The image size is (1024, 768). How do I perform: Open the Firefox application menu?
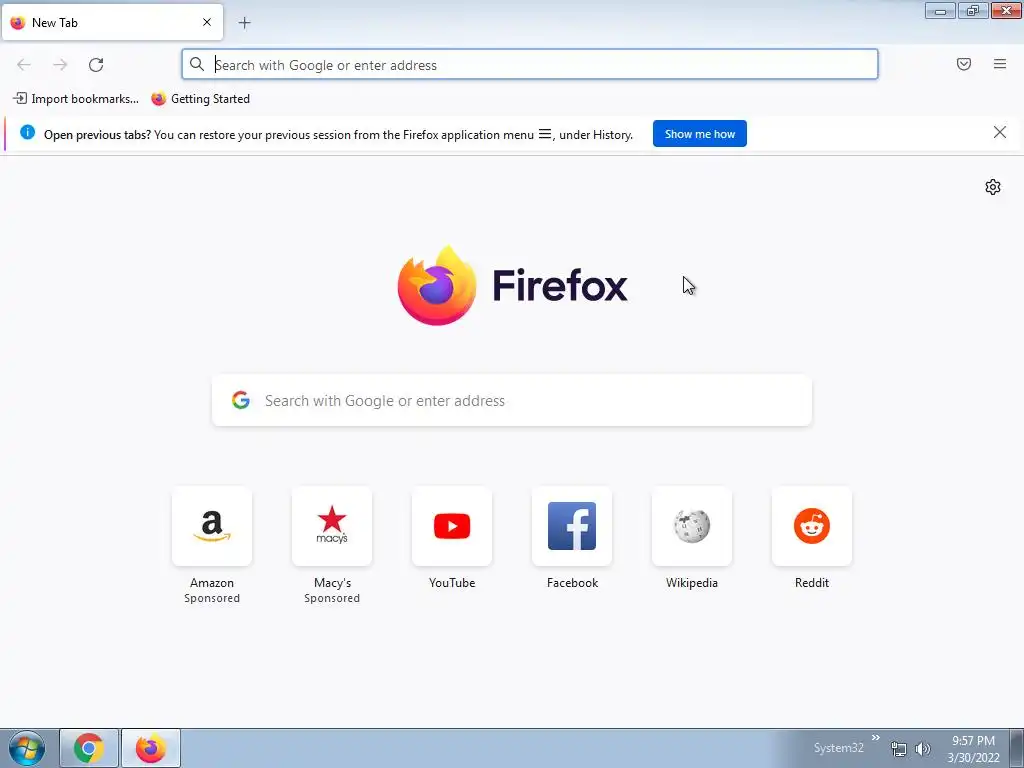tap(1000, 64)
